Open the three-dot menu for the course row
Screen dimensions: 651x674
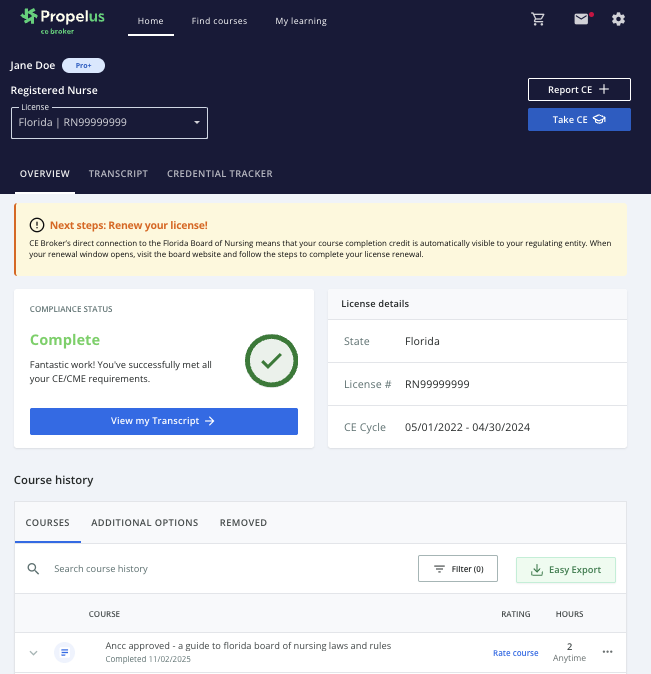point(607,652)
